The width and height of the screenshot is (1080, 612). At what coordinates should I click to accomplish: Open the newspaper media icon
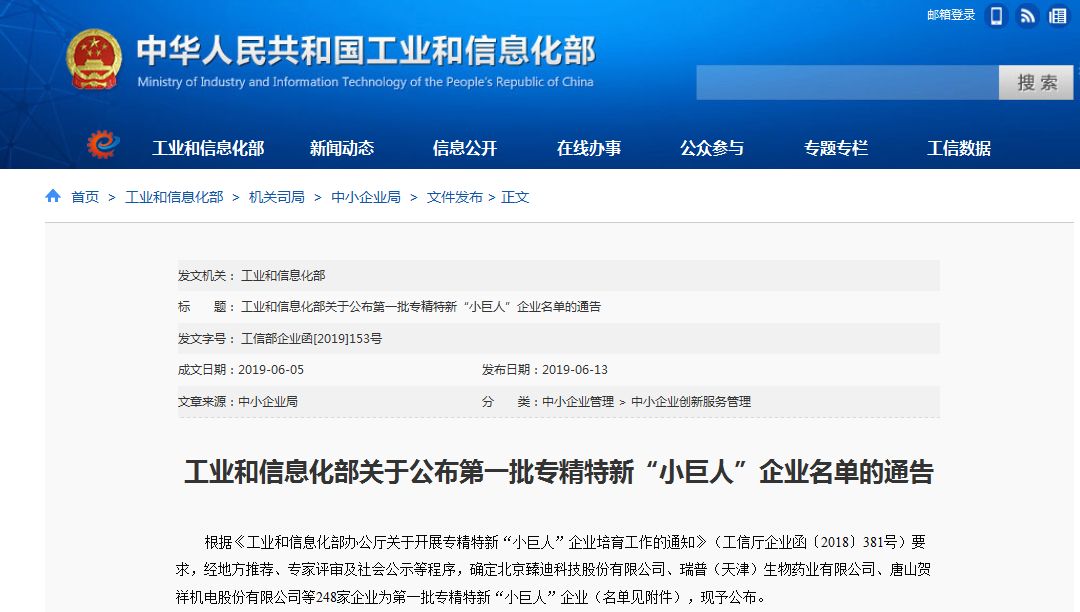pos(1058,15)
